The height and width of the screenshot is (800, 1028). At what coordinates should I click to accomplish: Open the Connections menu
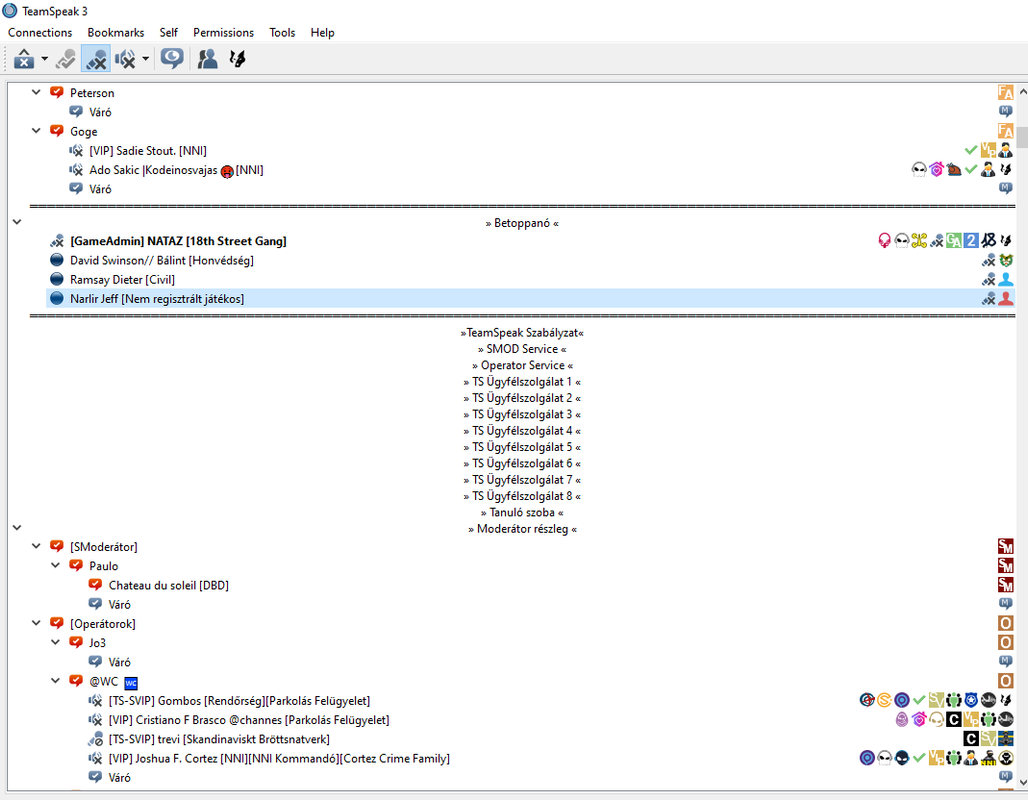click(40, 32)
